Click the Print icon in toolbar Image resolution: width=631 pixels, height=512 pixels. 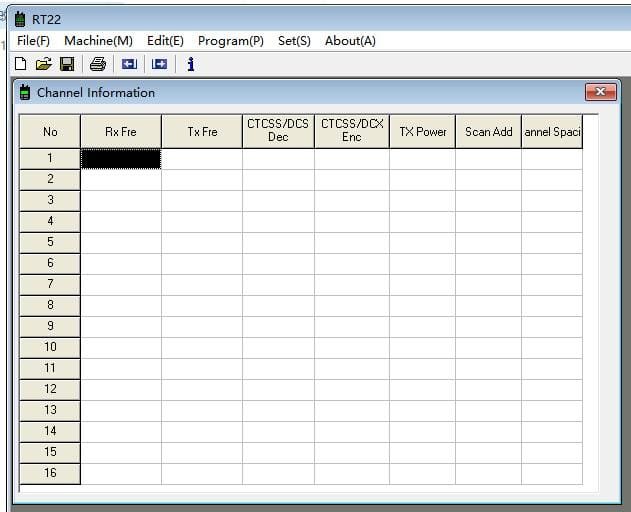tap(97, 64)
